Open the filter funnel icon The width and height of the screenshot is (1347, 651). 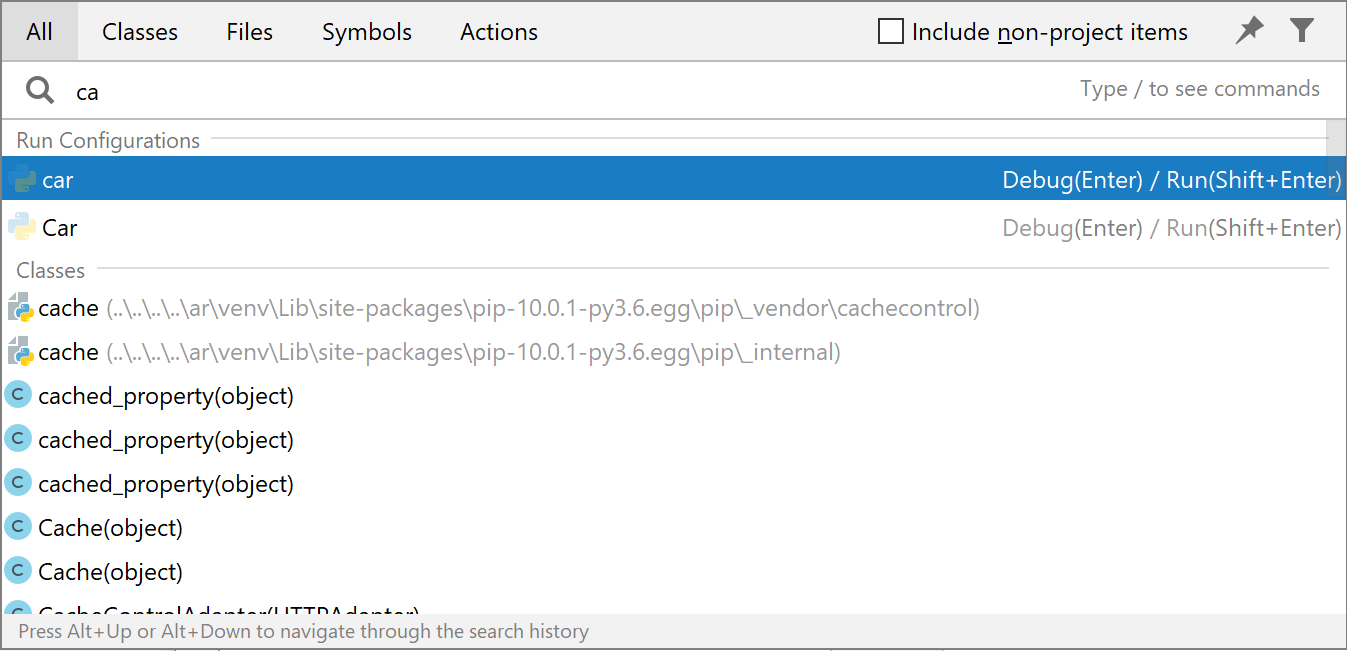[1301, 31]
